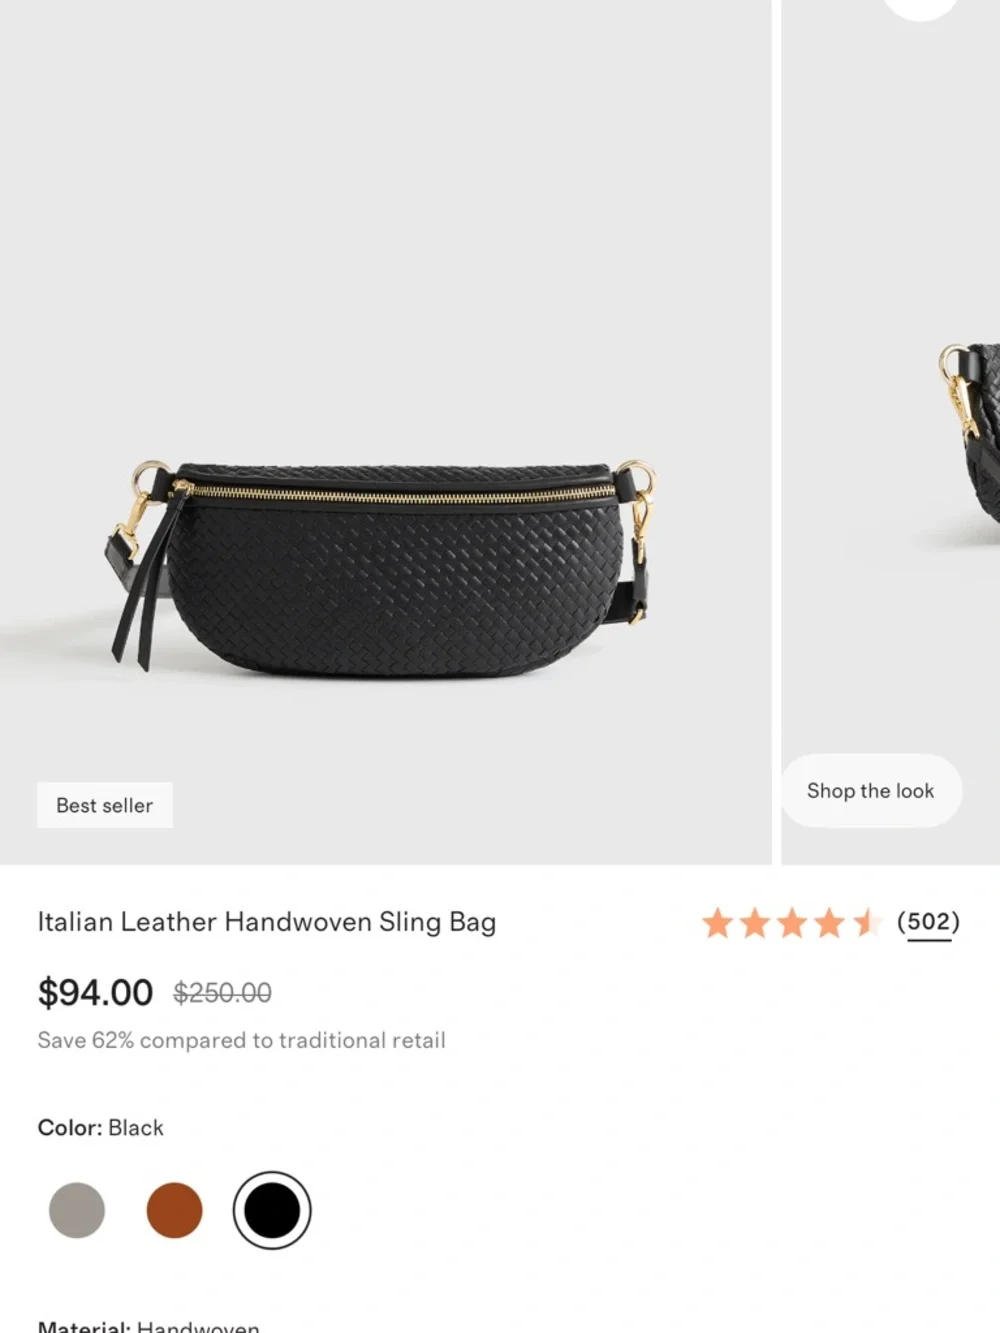
Task: Choose the brown color swatch
Action: tap(174, 1210)
